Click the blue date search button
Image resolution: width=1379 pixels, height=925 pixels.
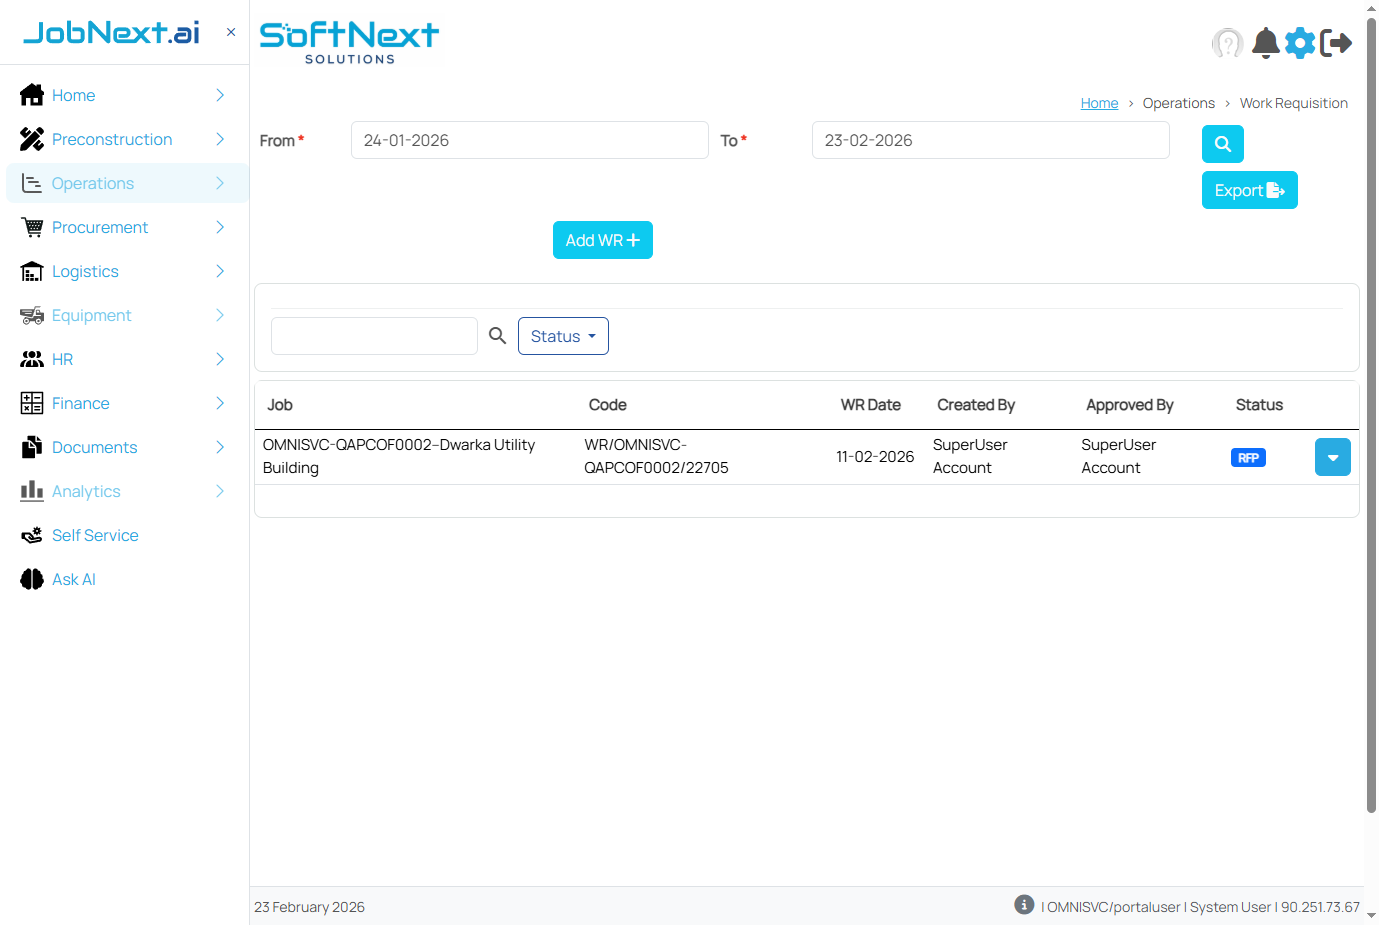1222,144
